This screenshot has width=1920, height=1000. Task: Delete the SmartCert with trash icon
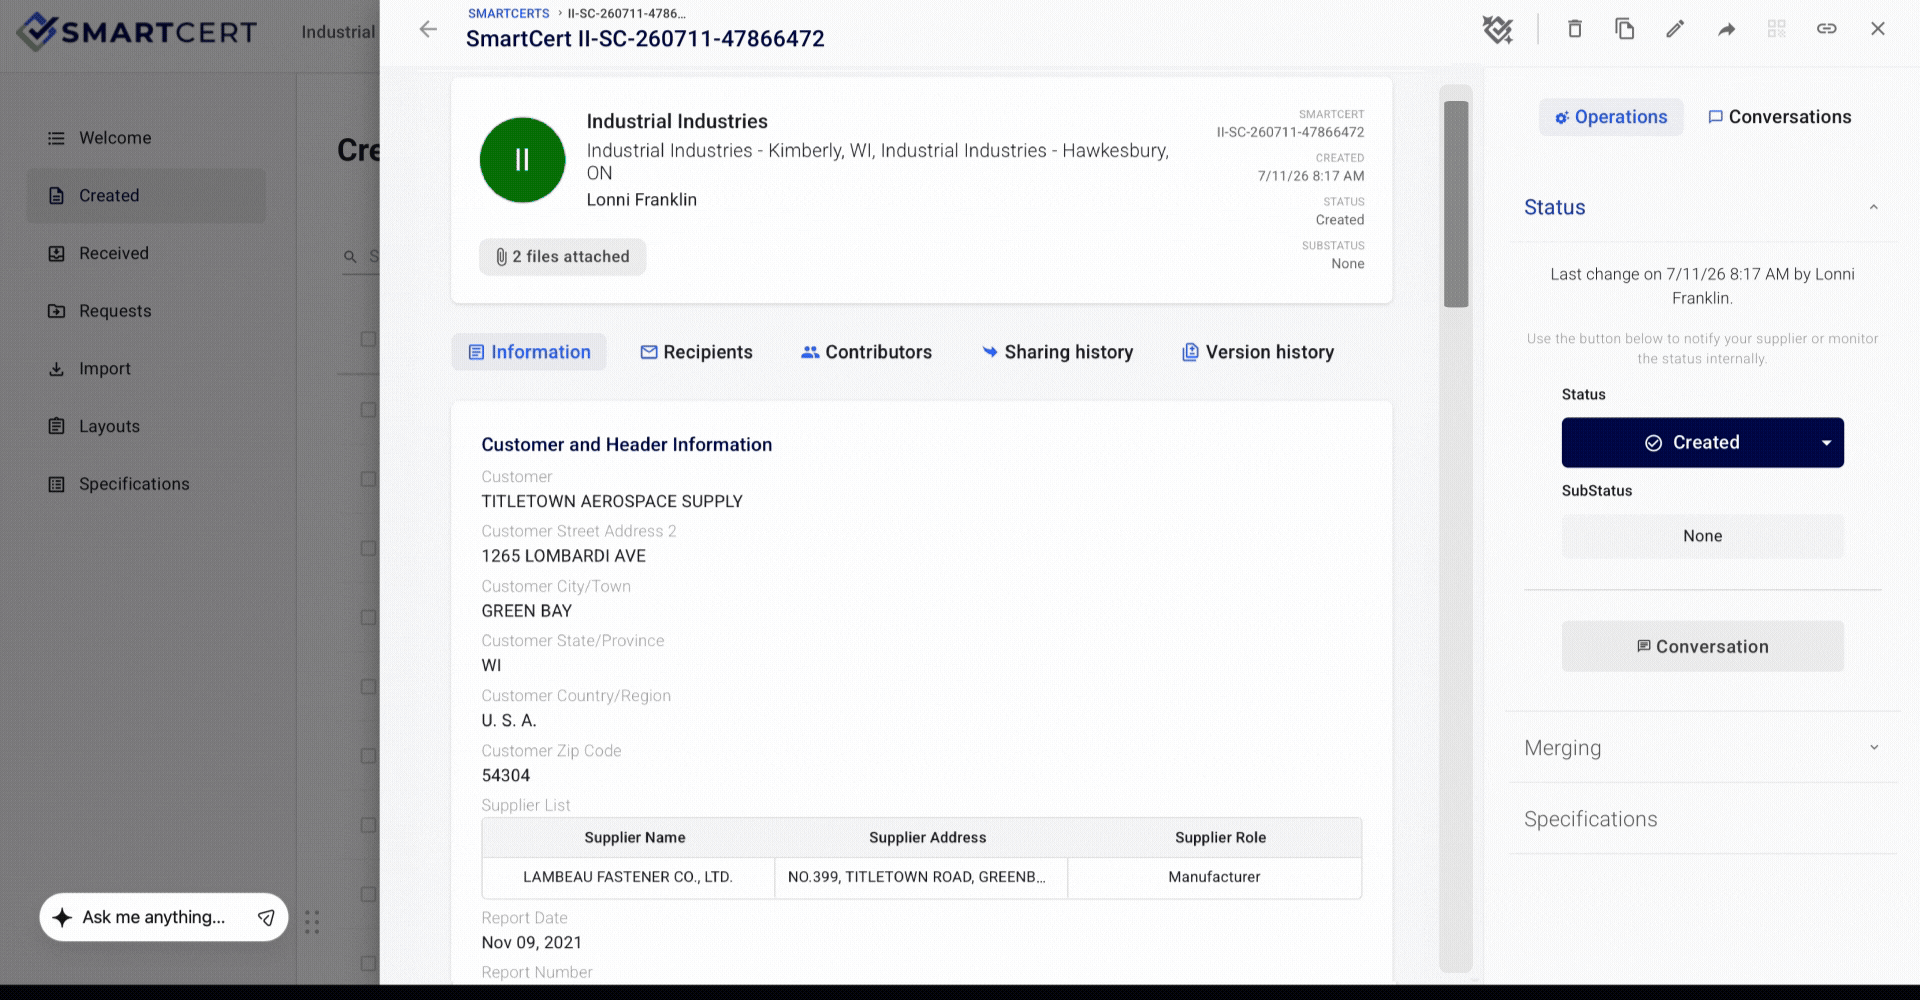pyautogui.click(x=1574, y=29)
